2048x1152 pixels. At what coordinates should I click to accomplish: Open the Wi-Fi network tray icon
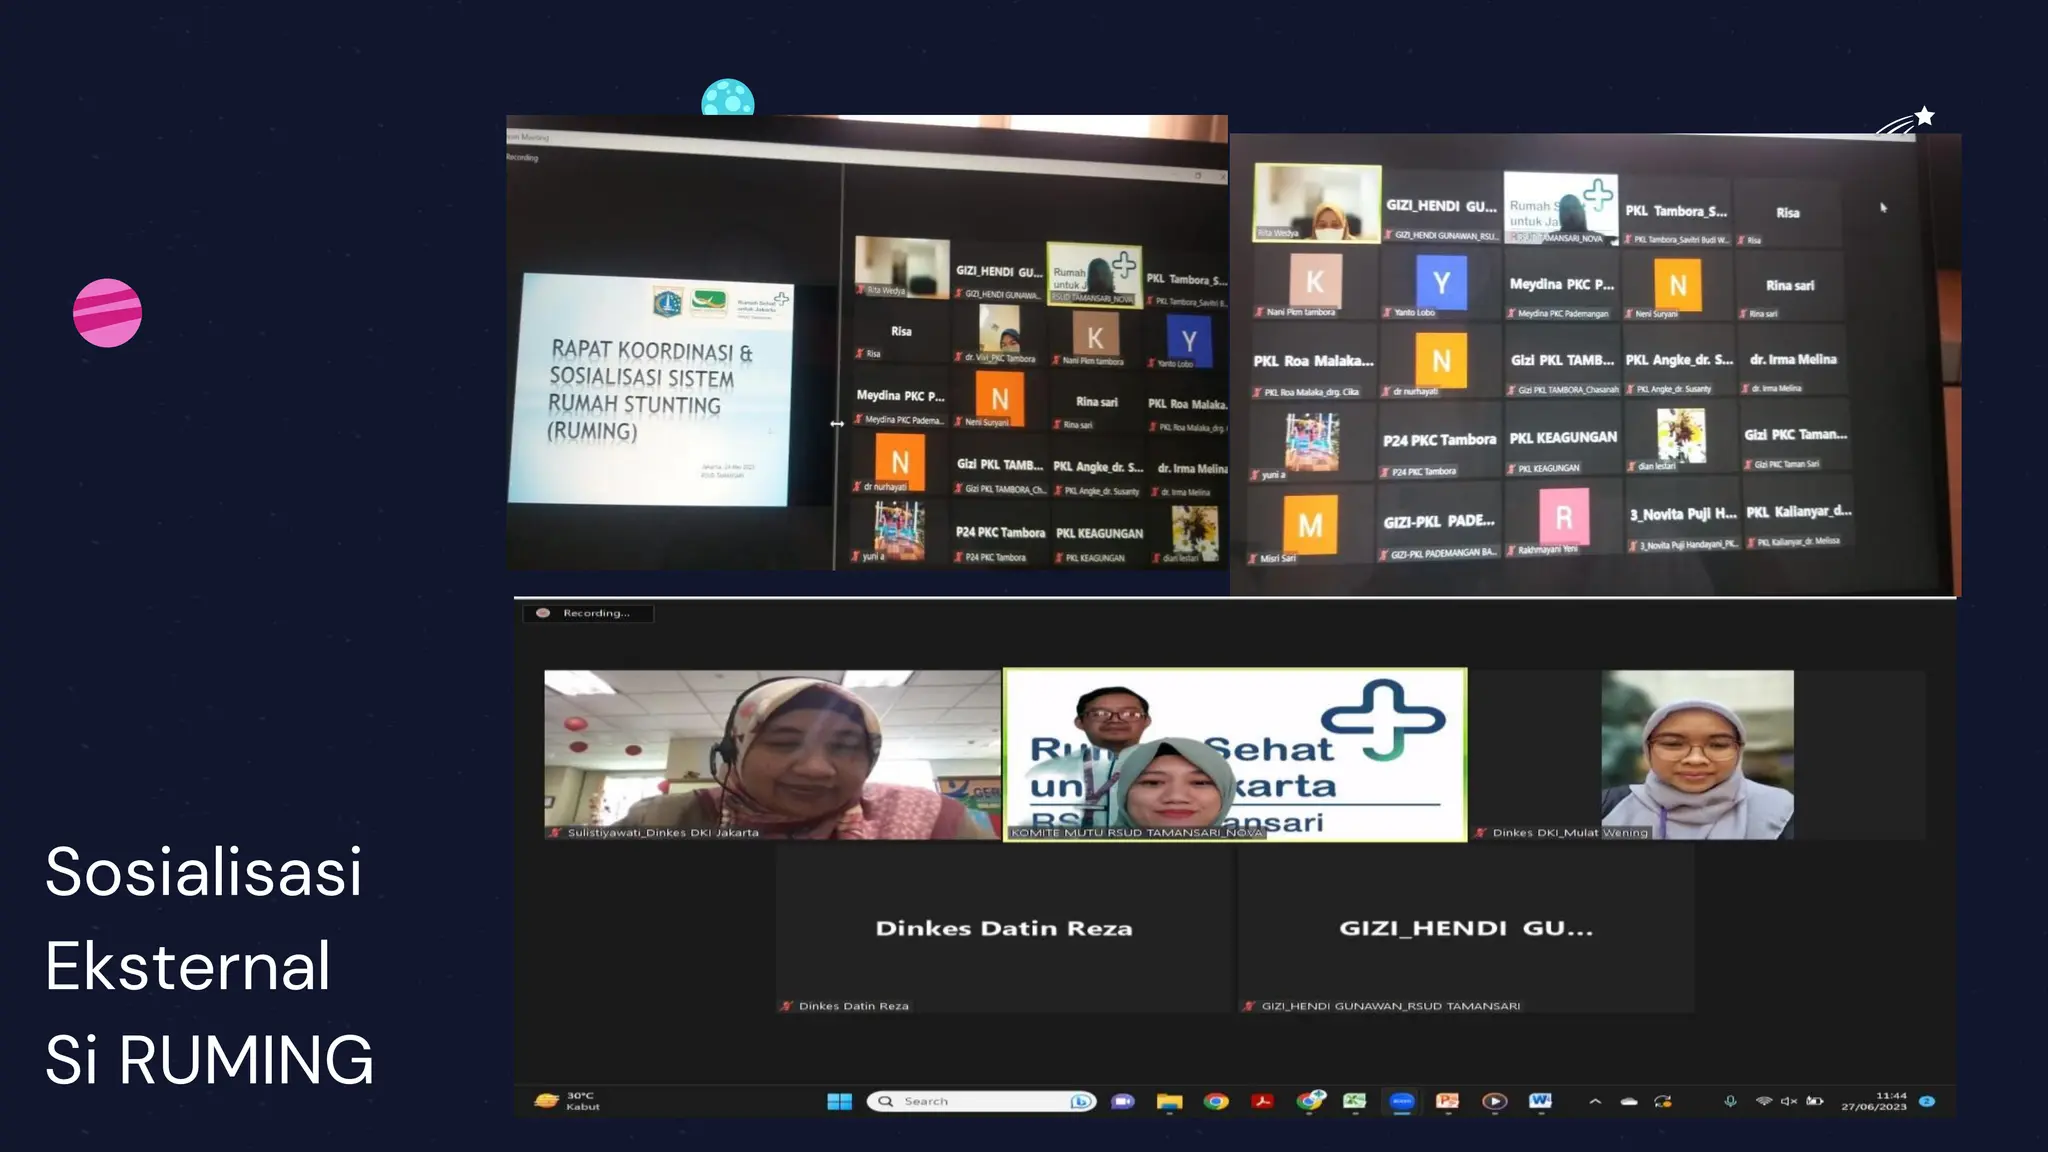tap(1763, 1101)
